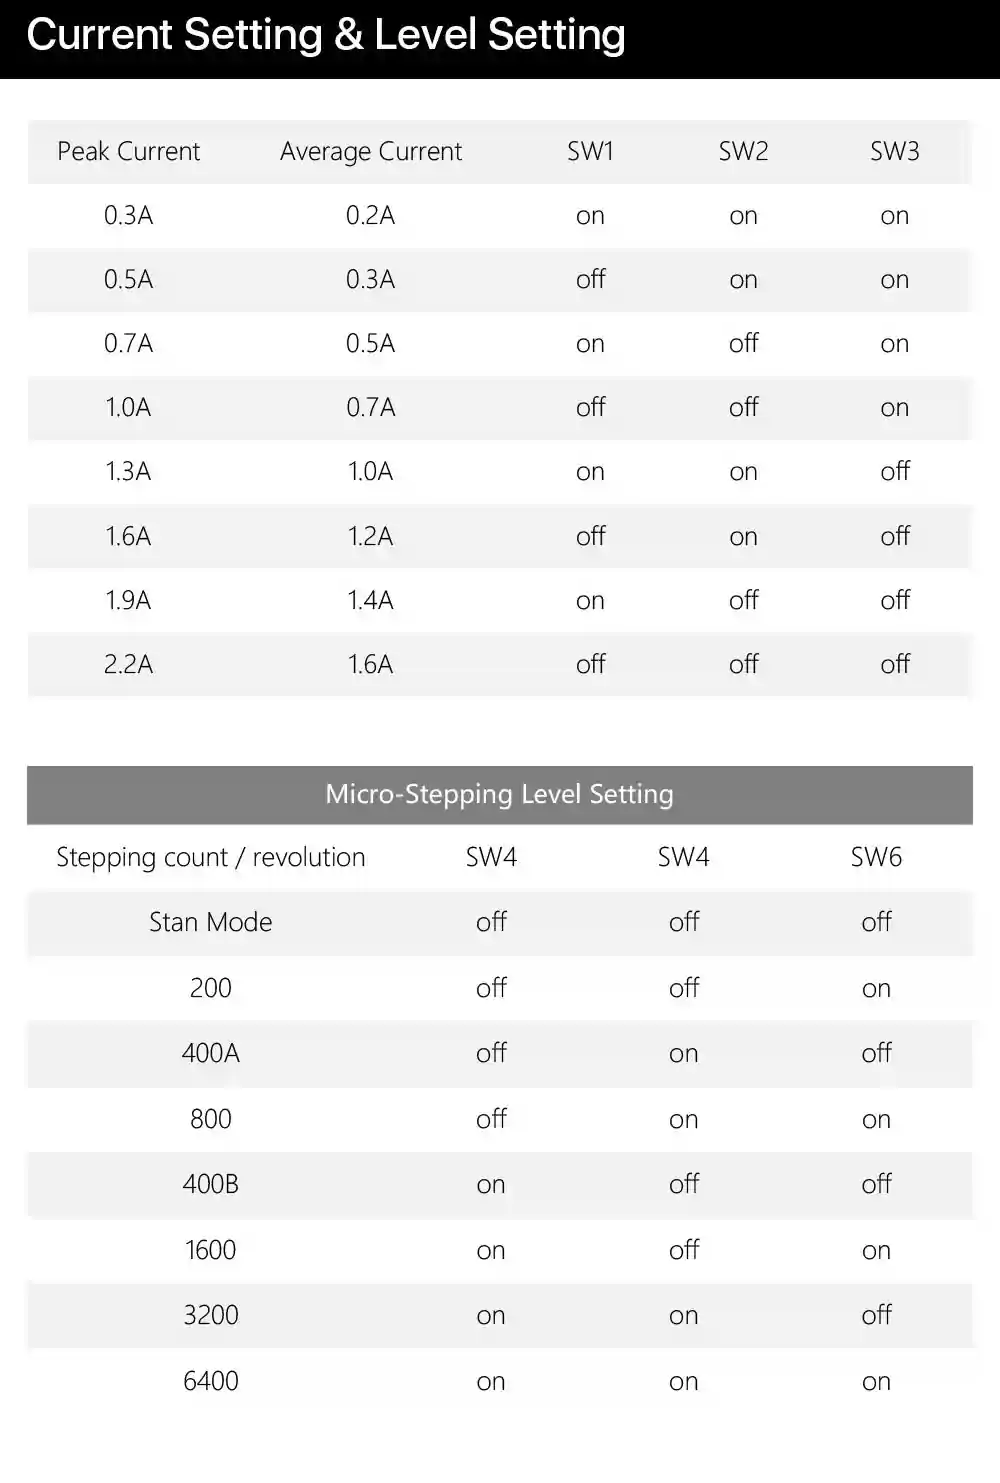Click SW1 off value in 0.5A row
Image resolution: width=1000 pixels, height=1483 pixels.
(x=590, y=279)
